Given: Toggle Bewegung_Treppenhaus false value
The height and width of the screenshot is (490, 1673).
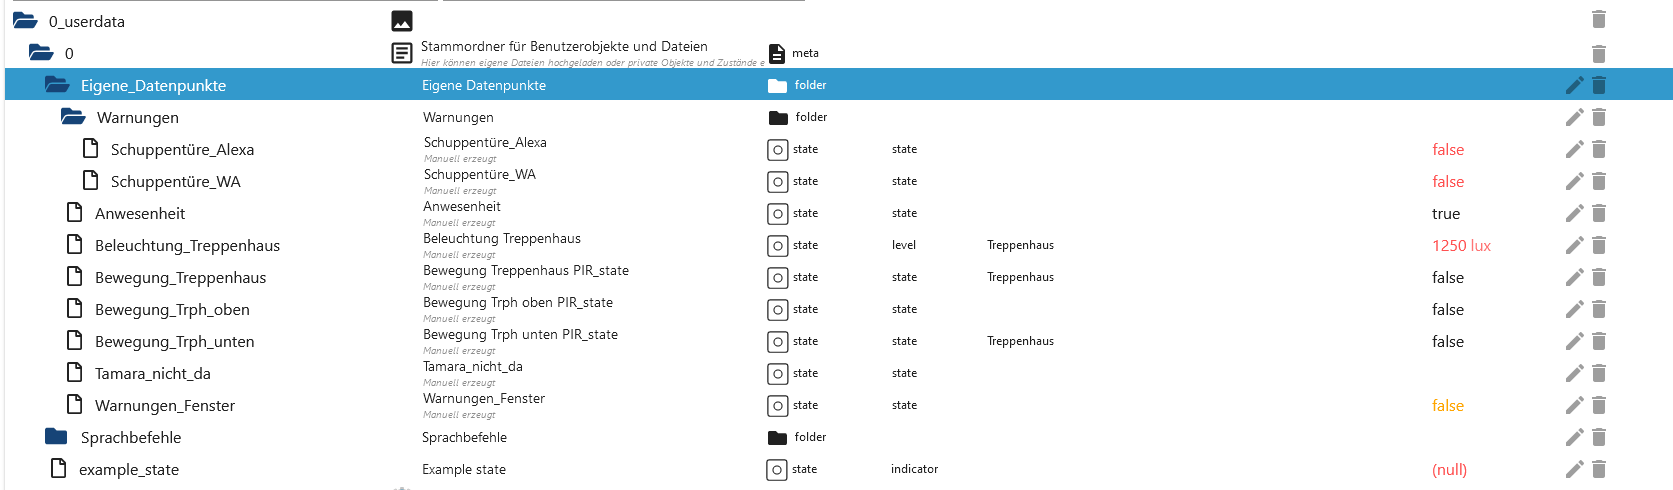Looking at the screenshot, I should (x=1448, y=278).
